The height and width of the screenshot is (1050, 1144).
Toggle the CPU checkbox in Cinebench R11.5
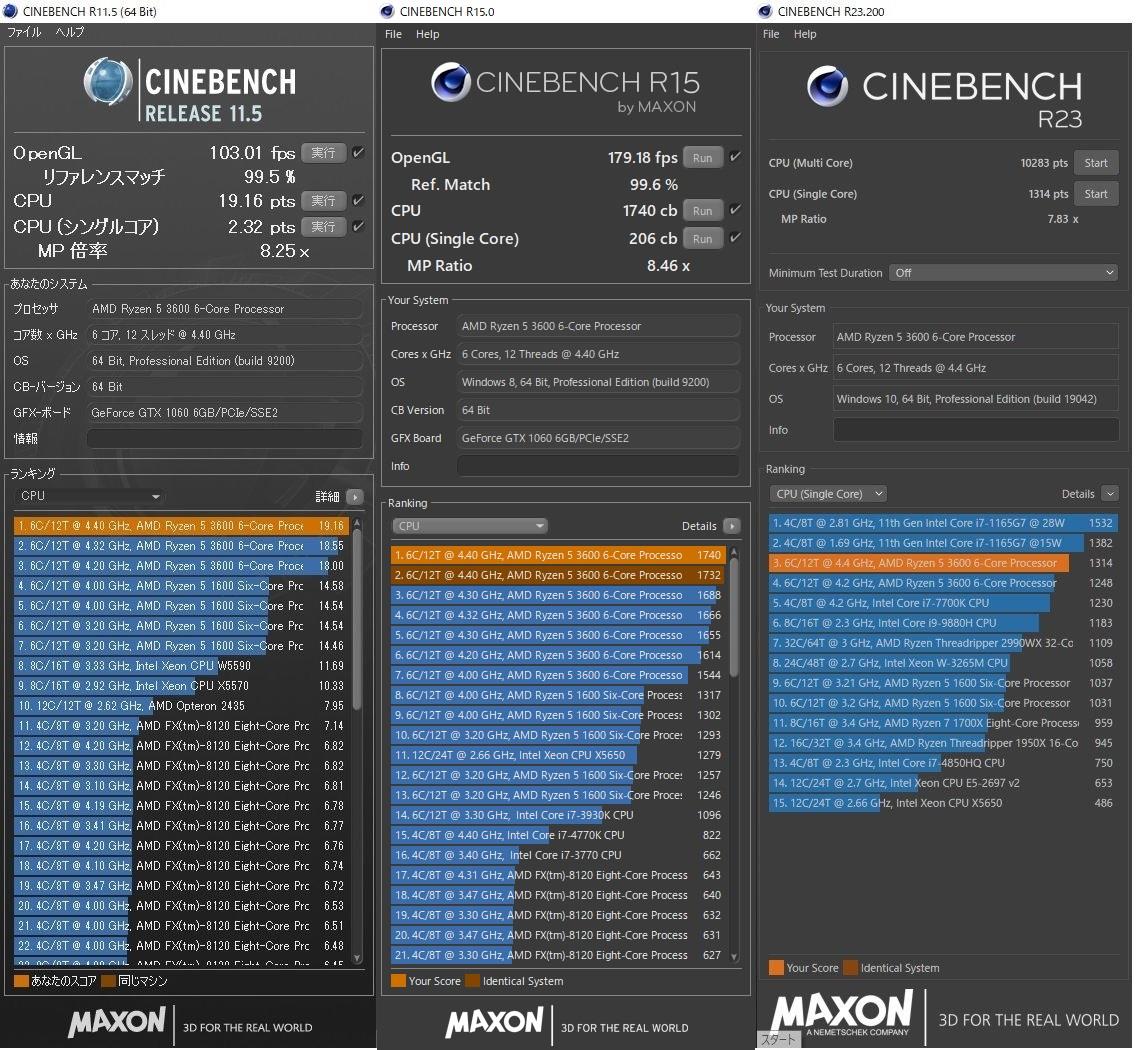pyautogui.click(x=358, y=201)
